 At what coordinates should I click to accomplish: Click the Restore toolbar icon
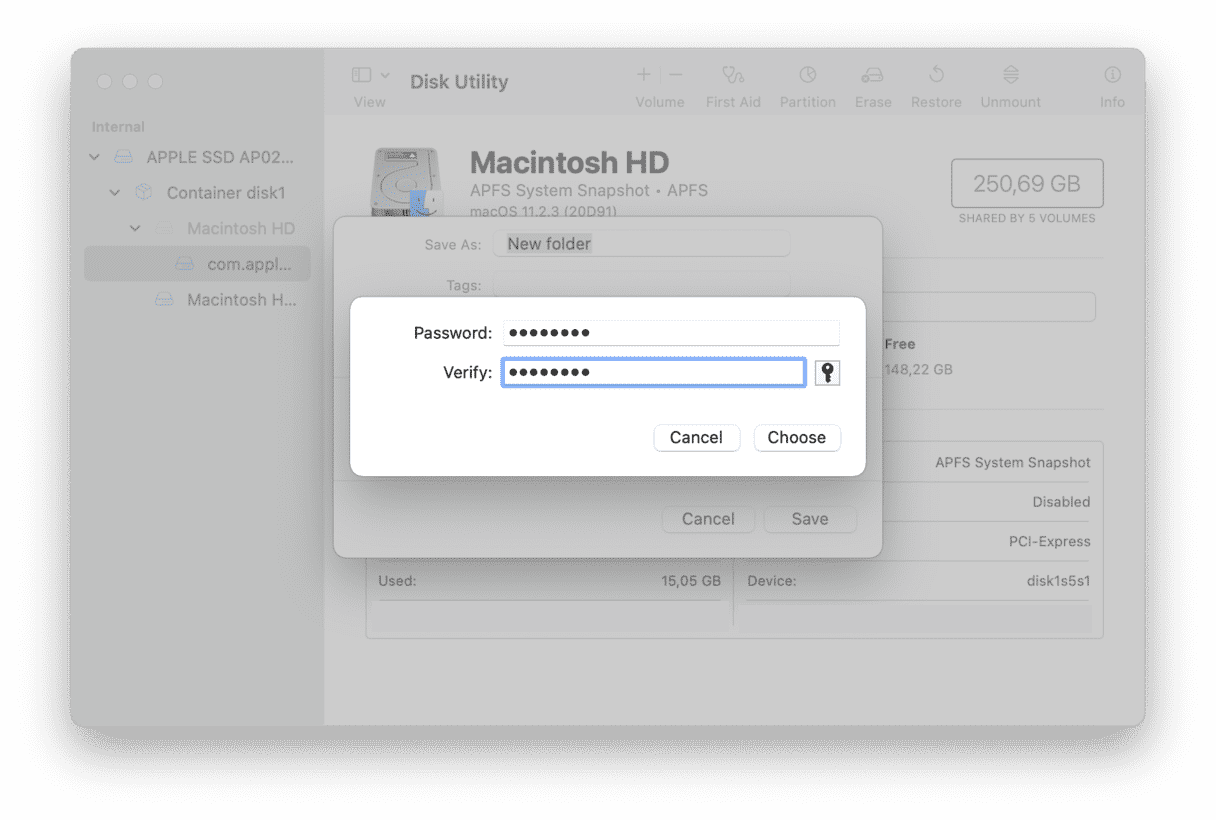[x=936, y=75]
